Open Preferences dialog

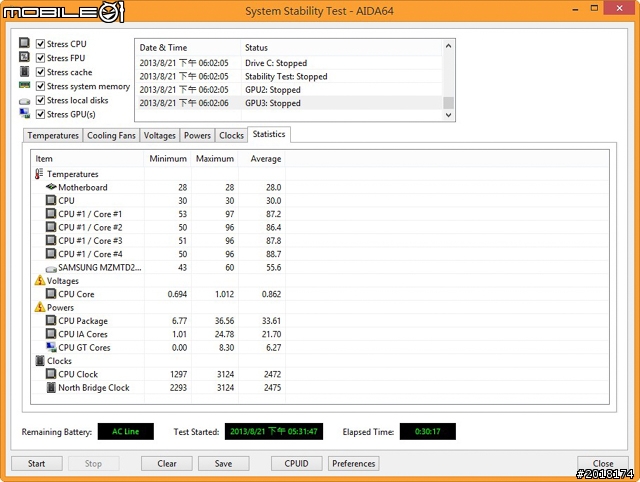click(x=353, y=464)
